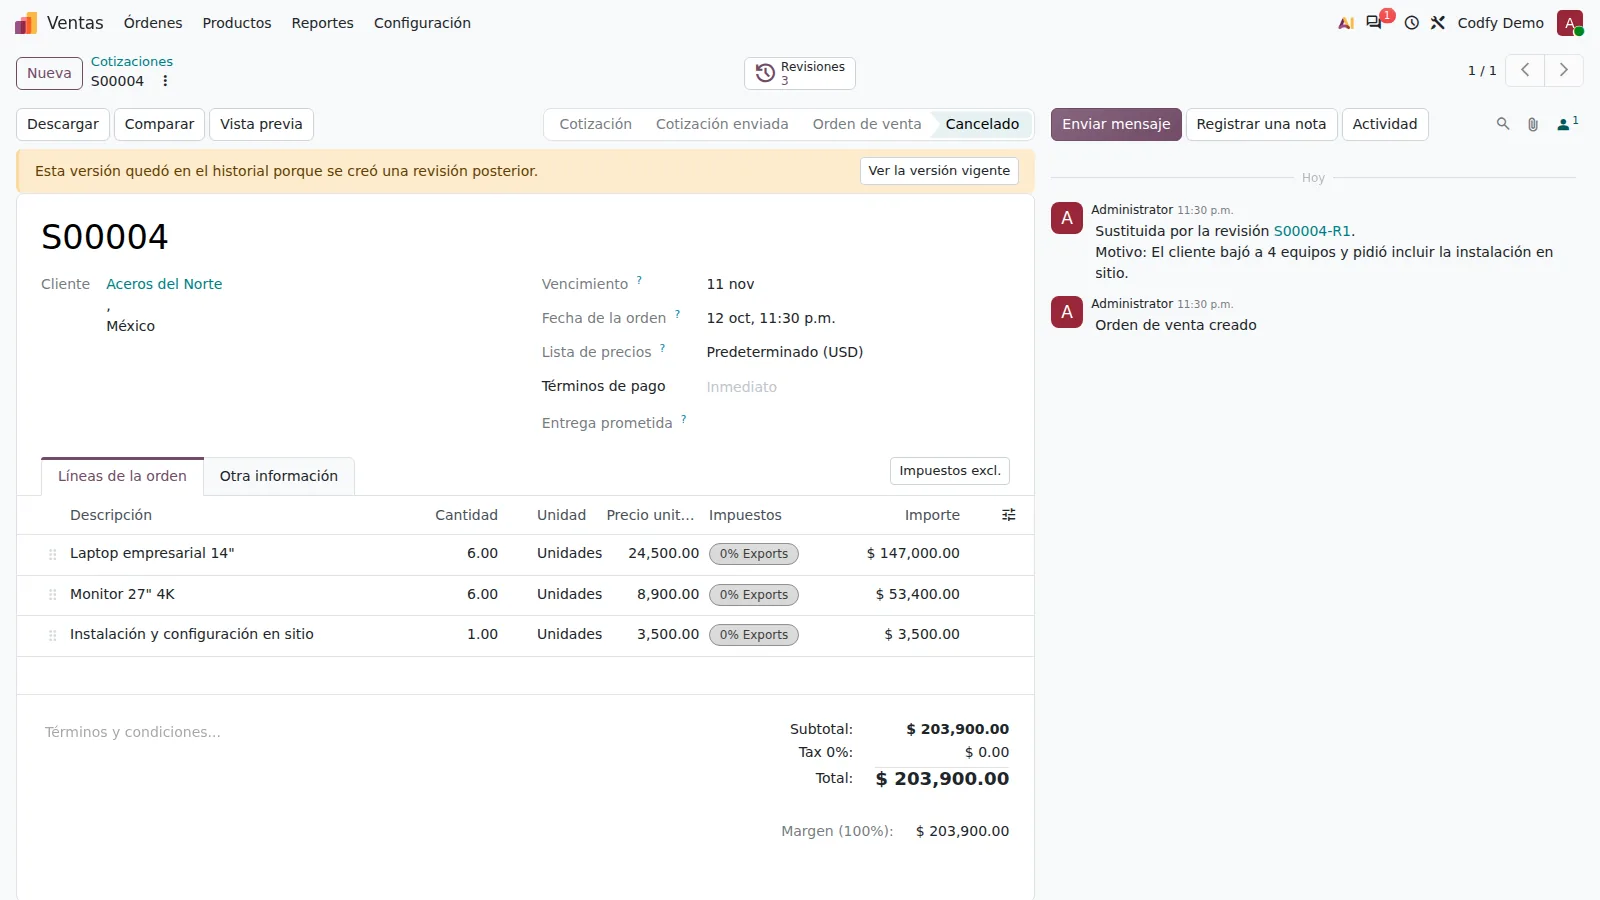Image resolution: width=1600 pixels, height=900 pixels.
Task: Open the Reportes menu
Action: click(x=322, y=23)
